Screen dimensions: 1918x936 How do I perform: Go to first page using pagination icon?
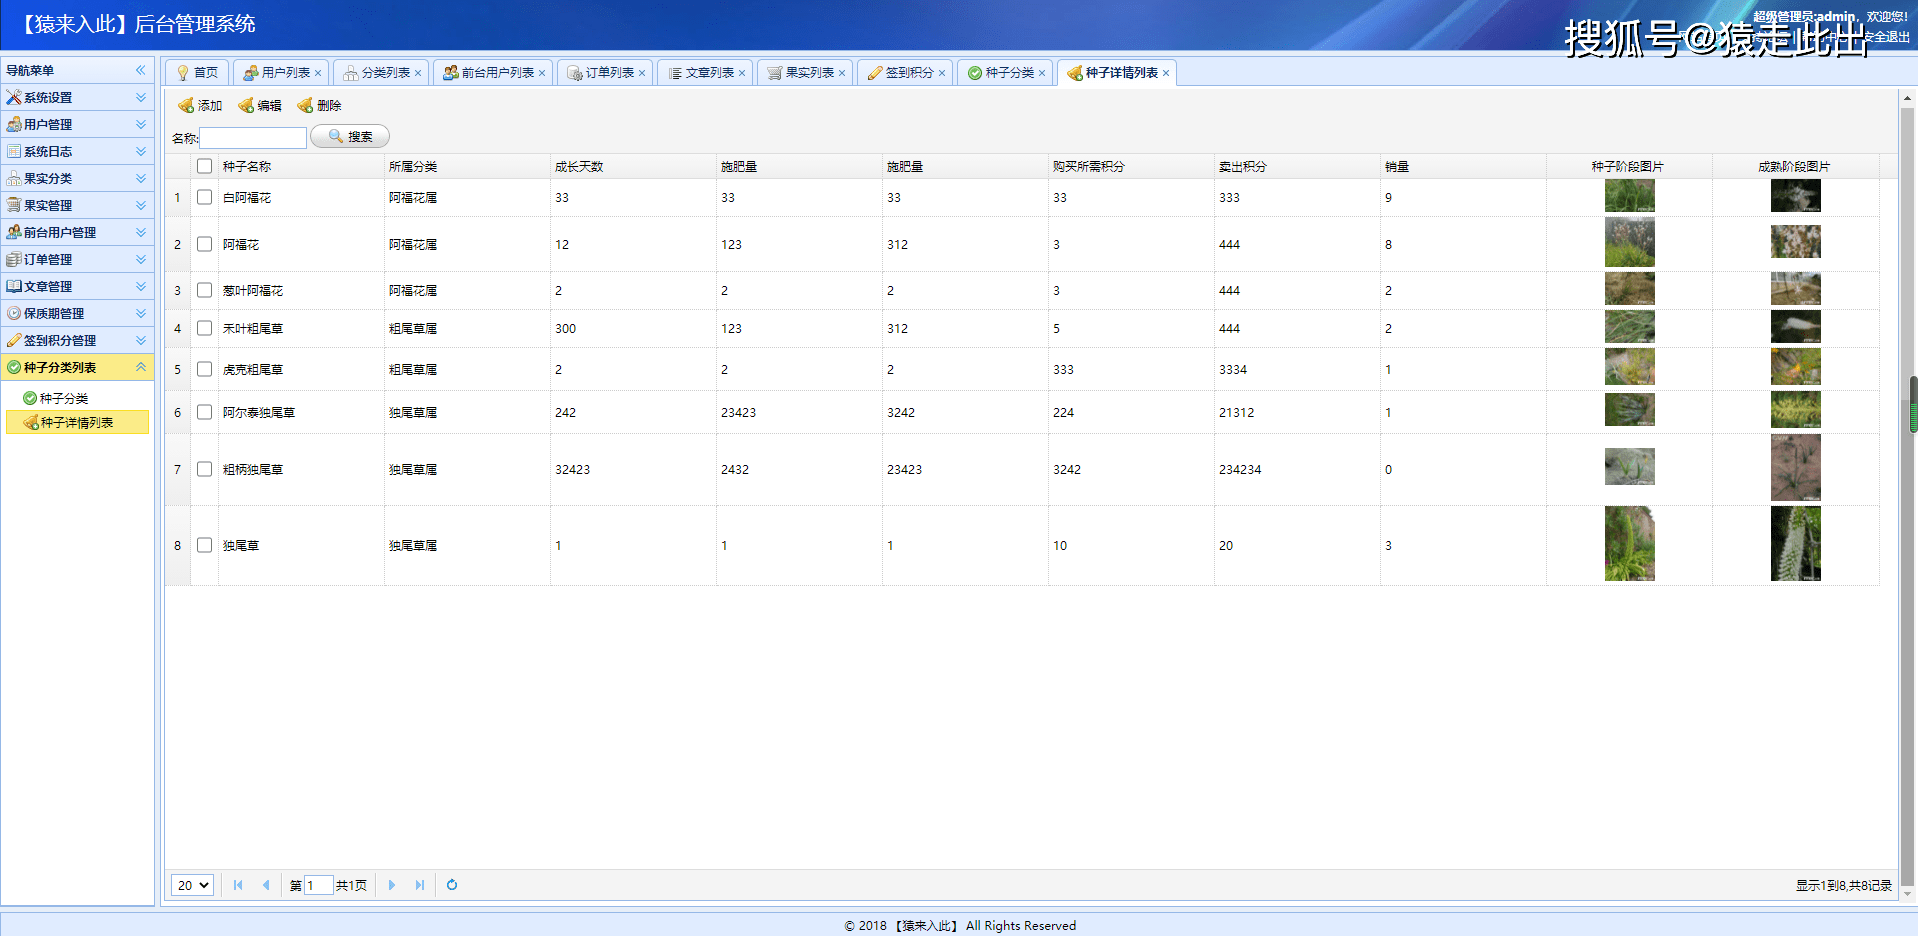238,885
